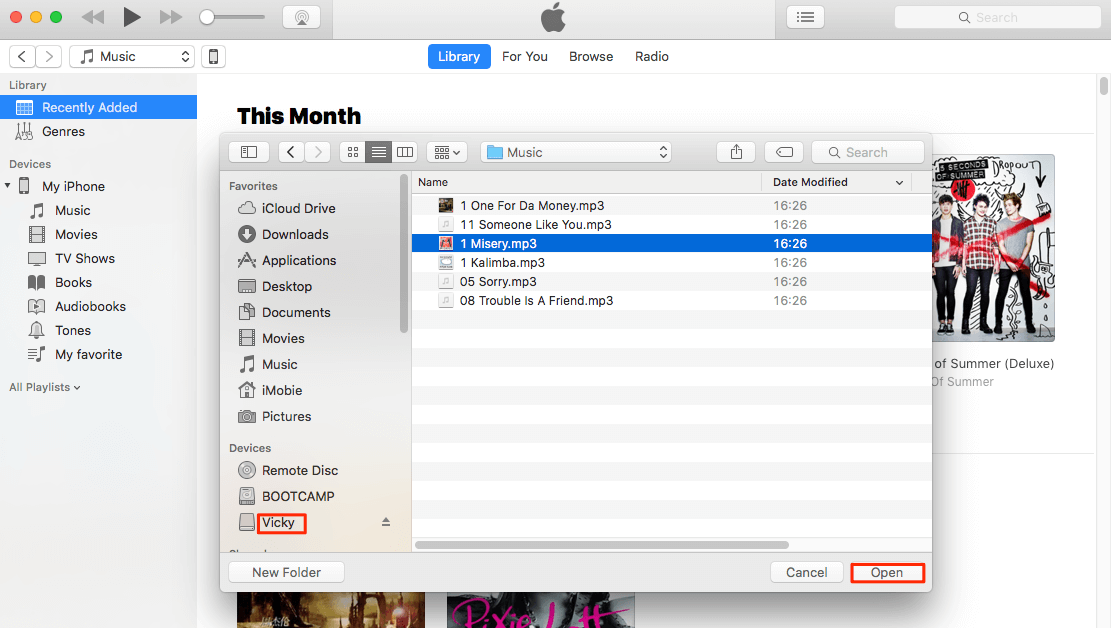1111x628 pixels.
Task: Click the New Folder button
Action: click(285, 571)
